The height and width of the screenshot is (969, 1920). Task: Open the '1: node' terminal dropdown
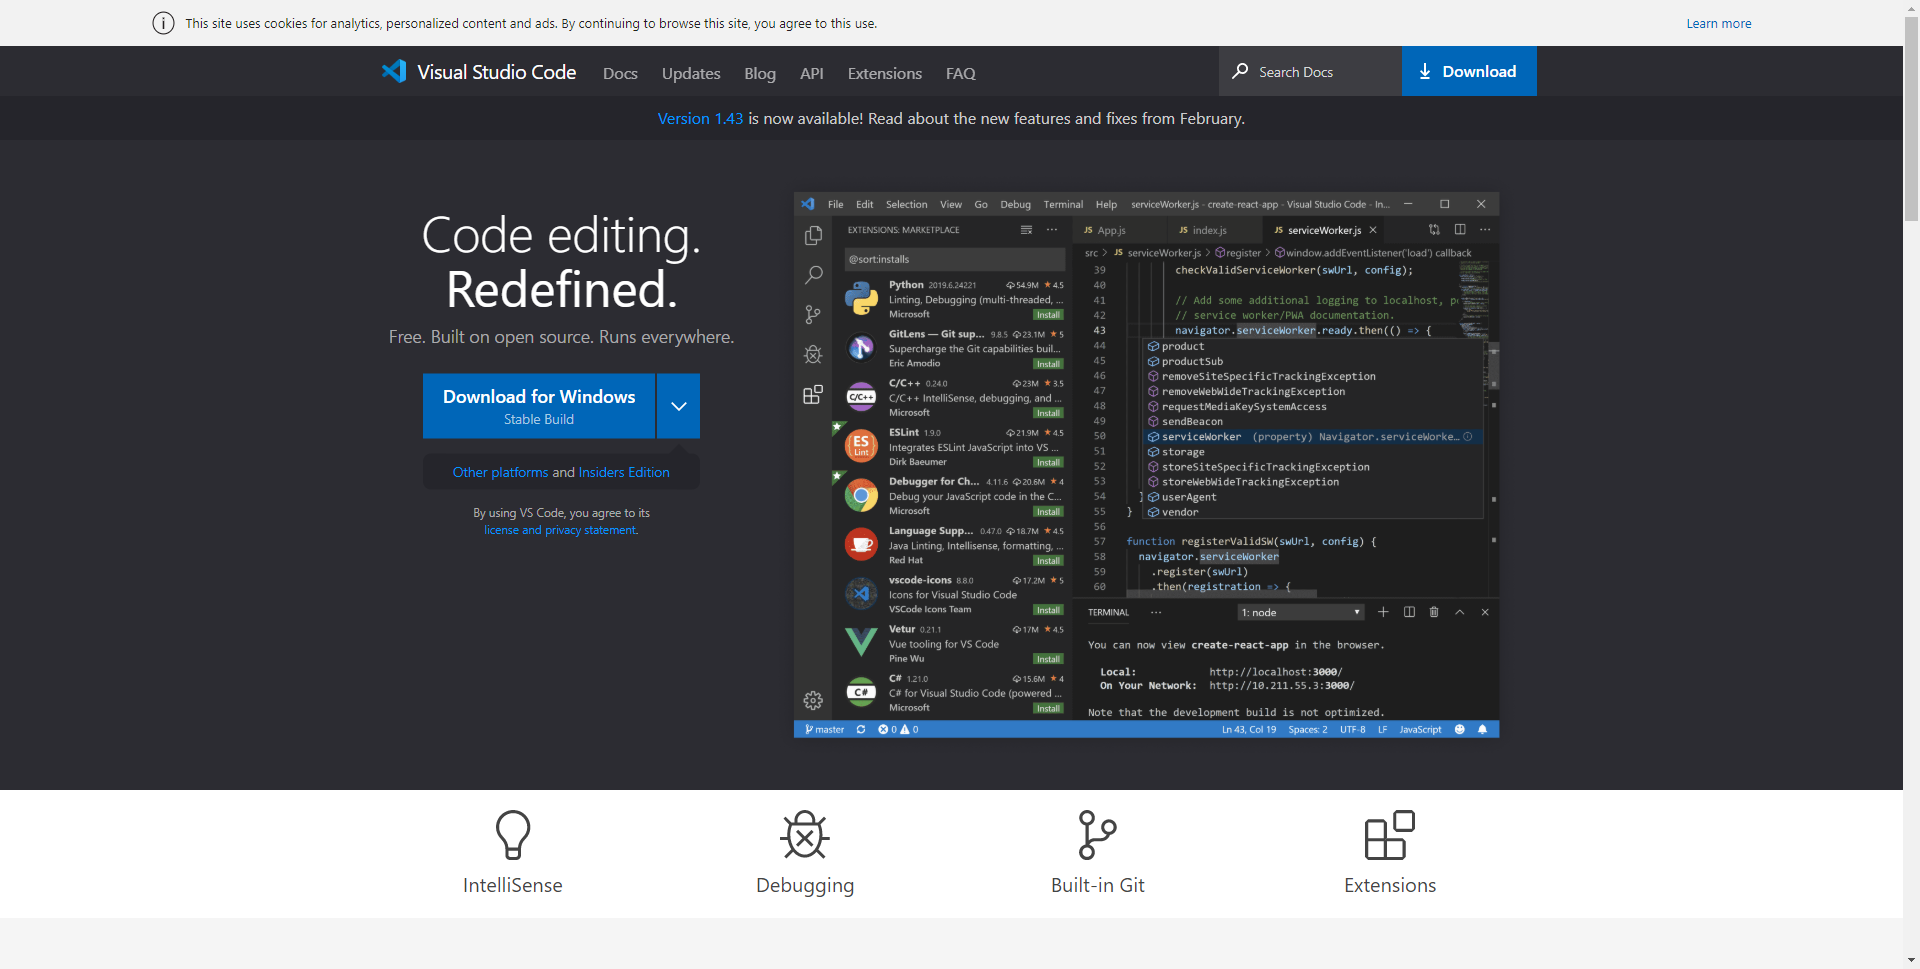pyautogui.click(x=1301, y=612)
